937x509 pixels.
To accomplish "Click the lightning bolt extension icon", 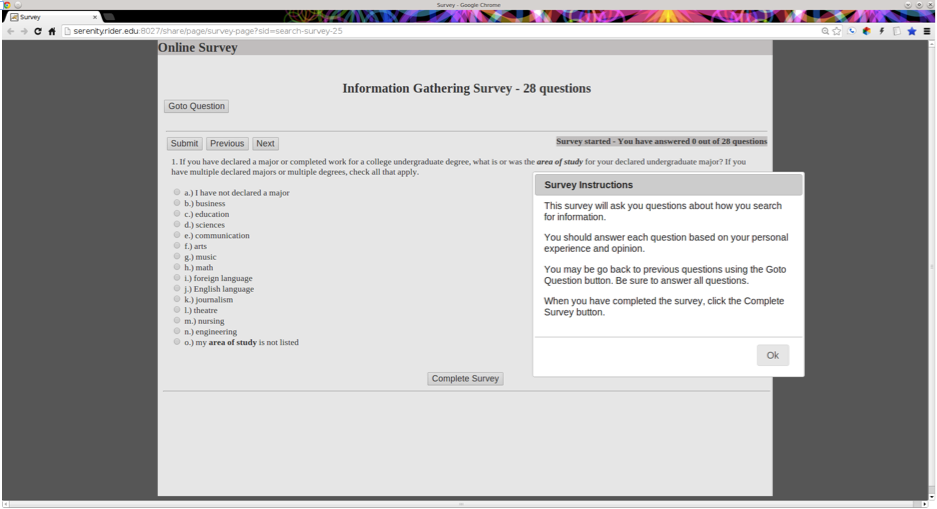I will (881, 31).
